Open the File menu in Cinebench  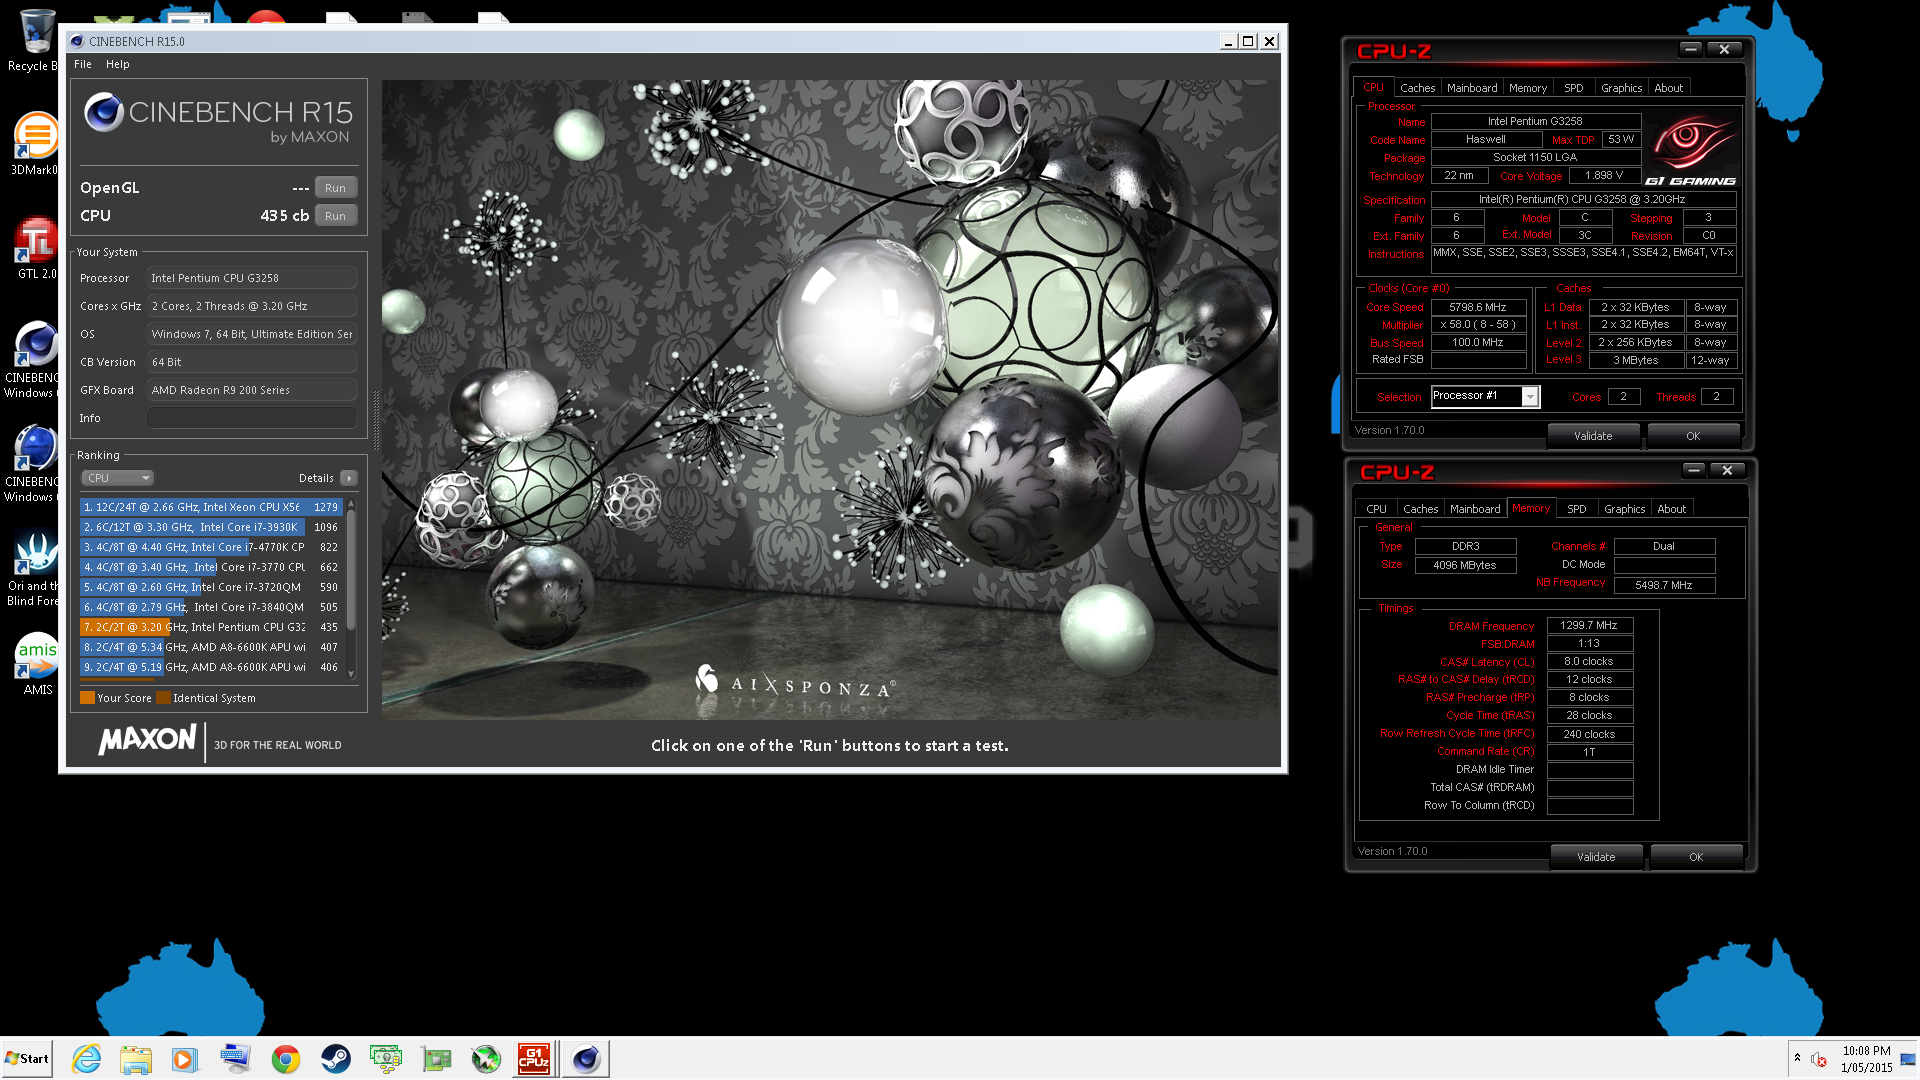coord(83,64)
